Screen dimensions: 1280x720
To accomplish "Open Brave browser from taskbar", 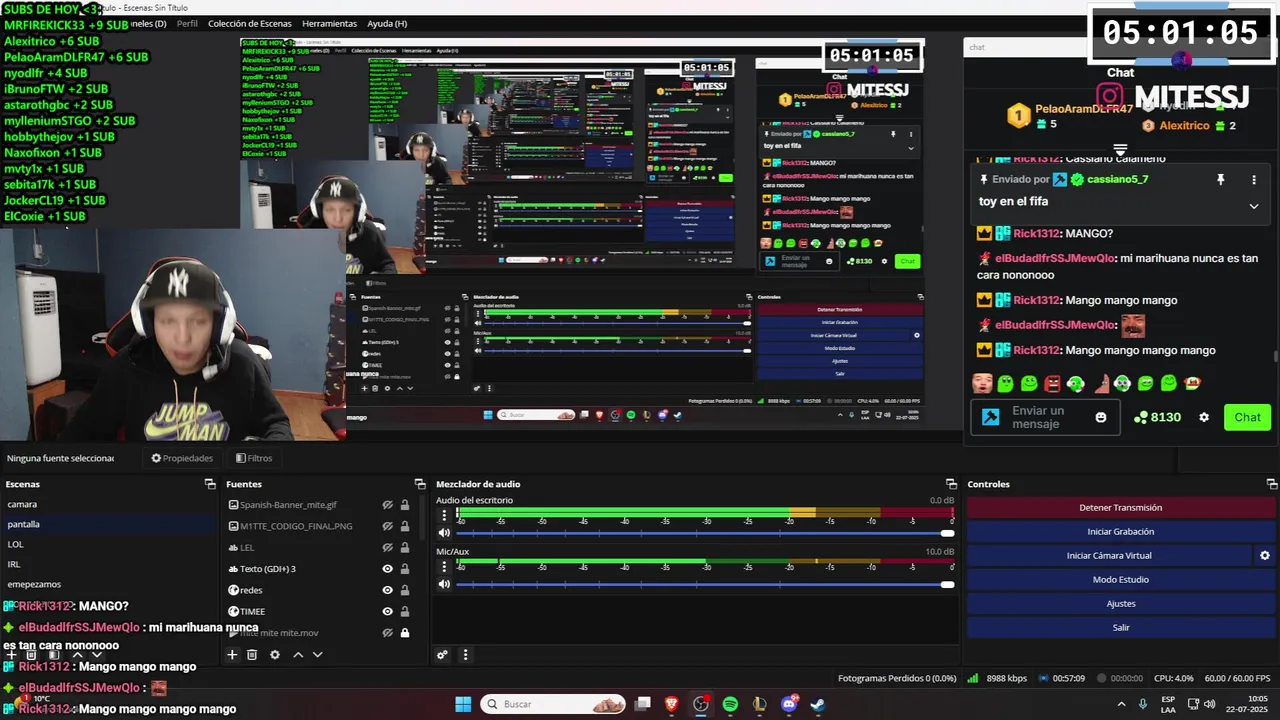I will point(671,704).
